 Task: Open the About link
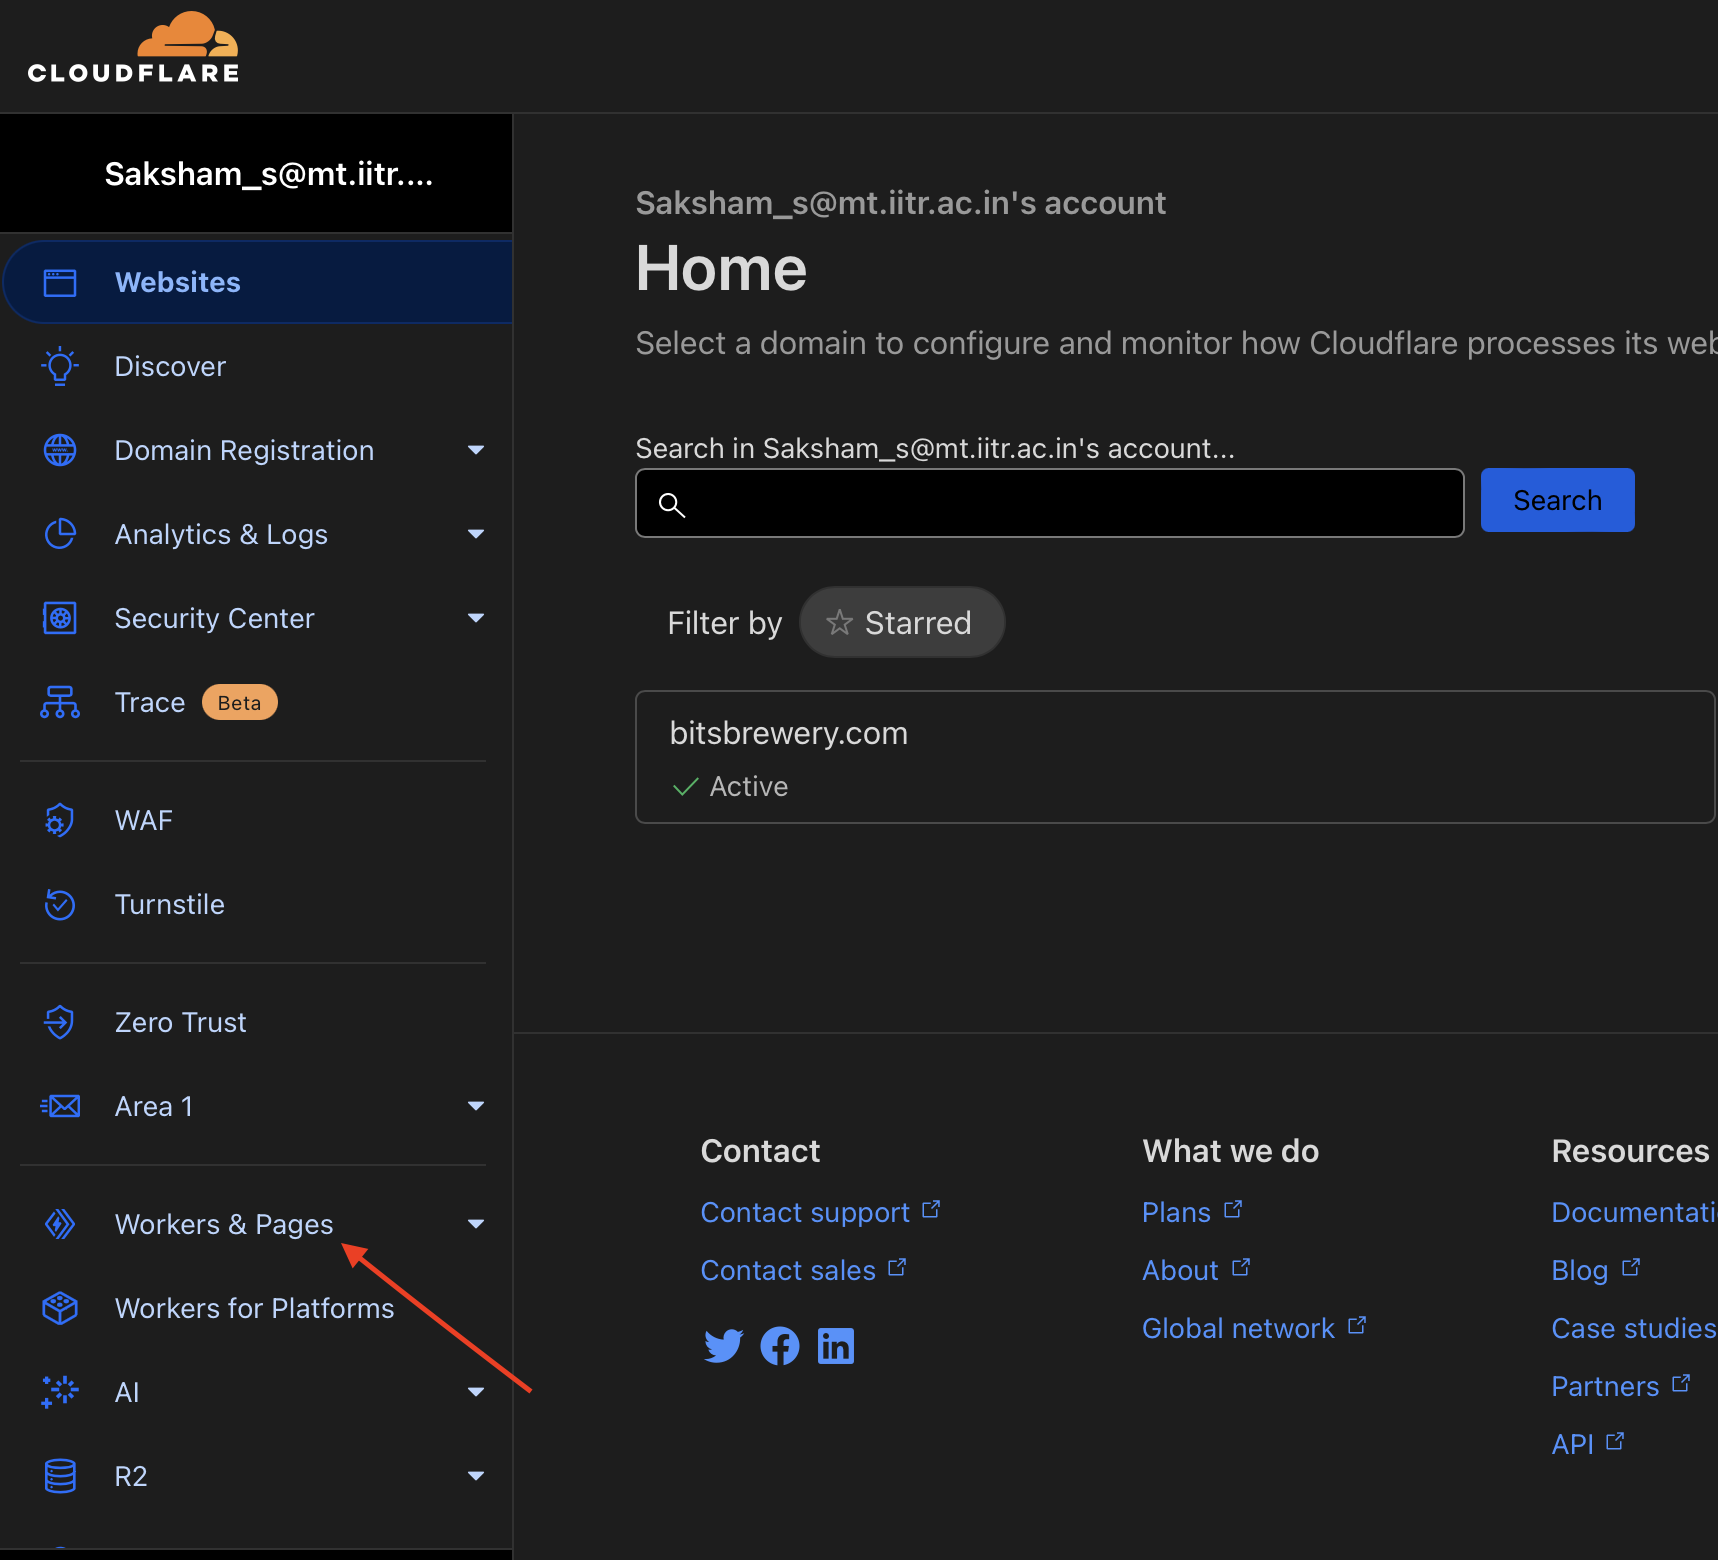[1196, 1270]
